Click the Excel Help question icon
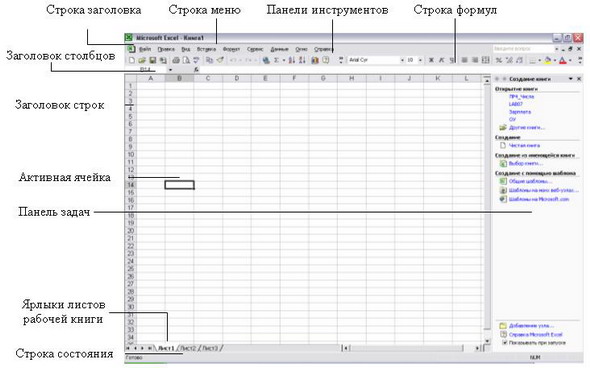The height and width of the screenshot is (368, 590). (326, 60)
